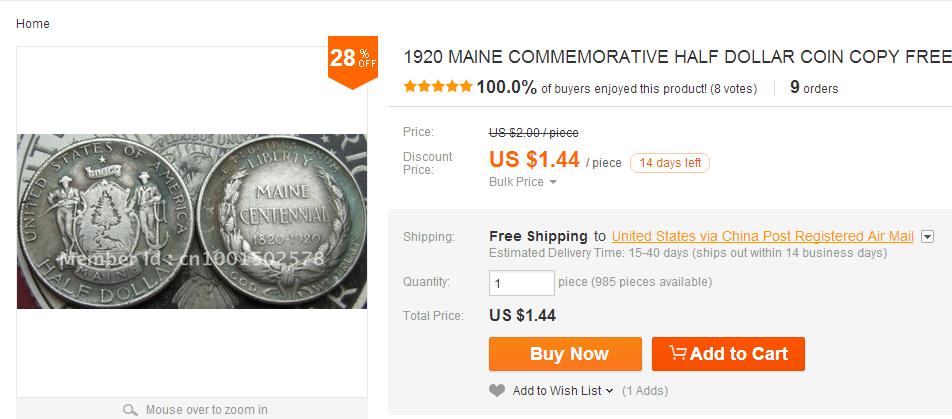Open the China Post Registered Air Mail link
This screenshot has width=952, height=419.
(762, 236)
